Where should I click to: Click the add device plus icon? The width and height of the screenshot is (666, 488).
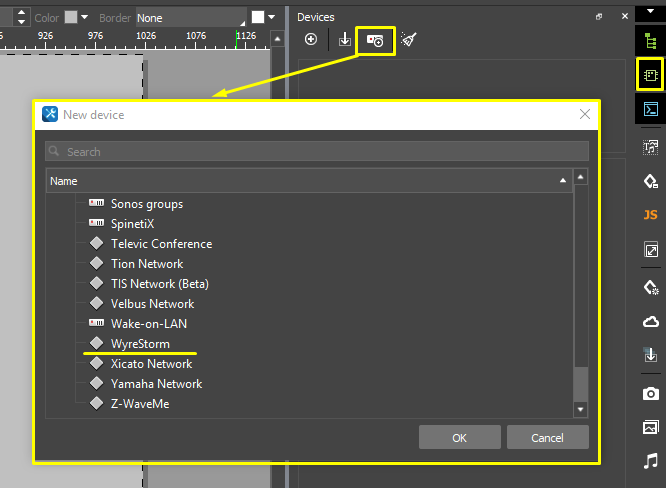[x=311, y=40]
